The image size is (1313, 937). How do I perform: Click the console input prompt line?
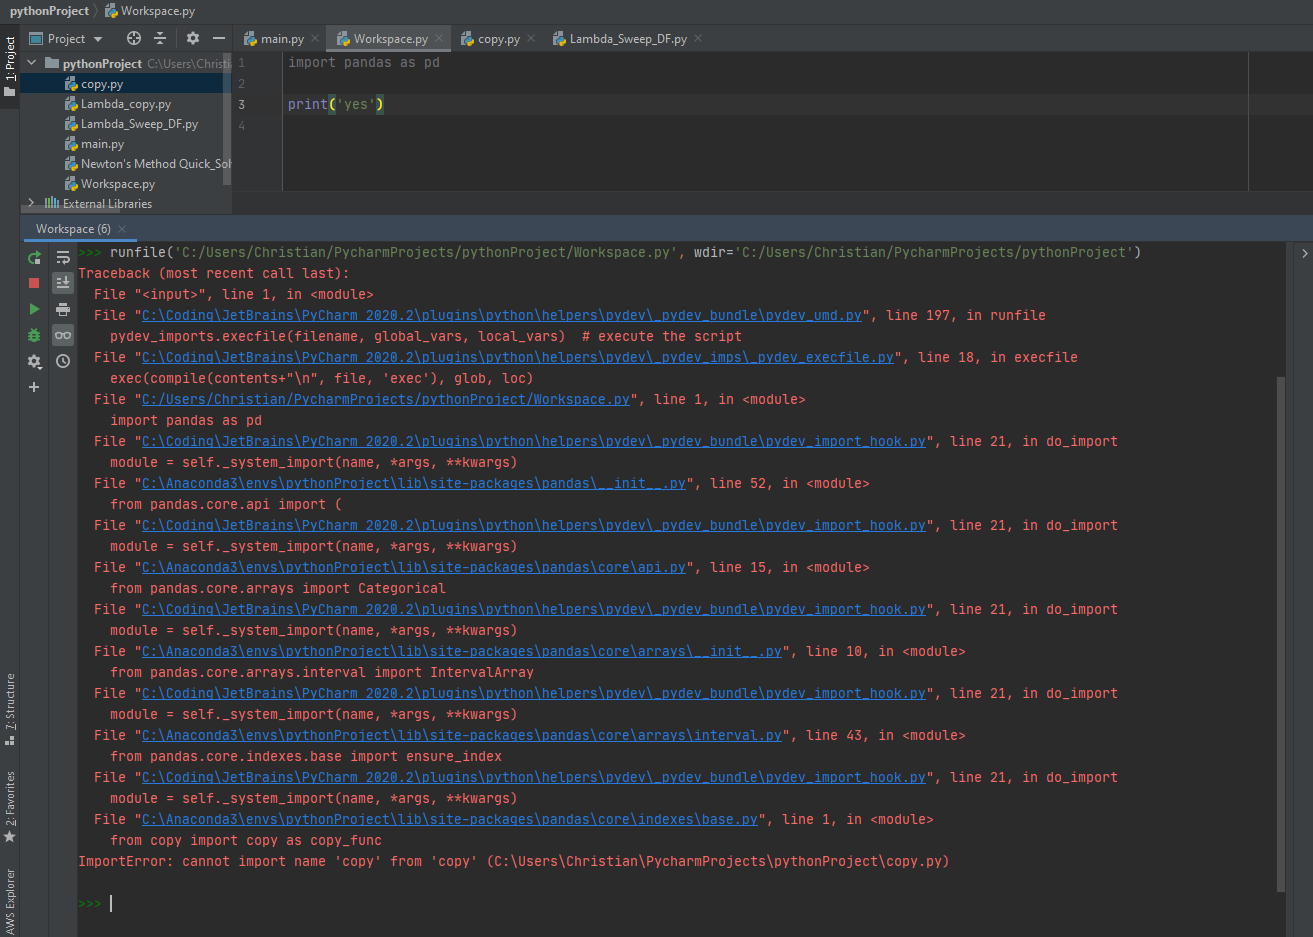coord(680,903)
